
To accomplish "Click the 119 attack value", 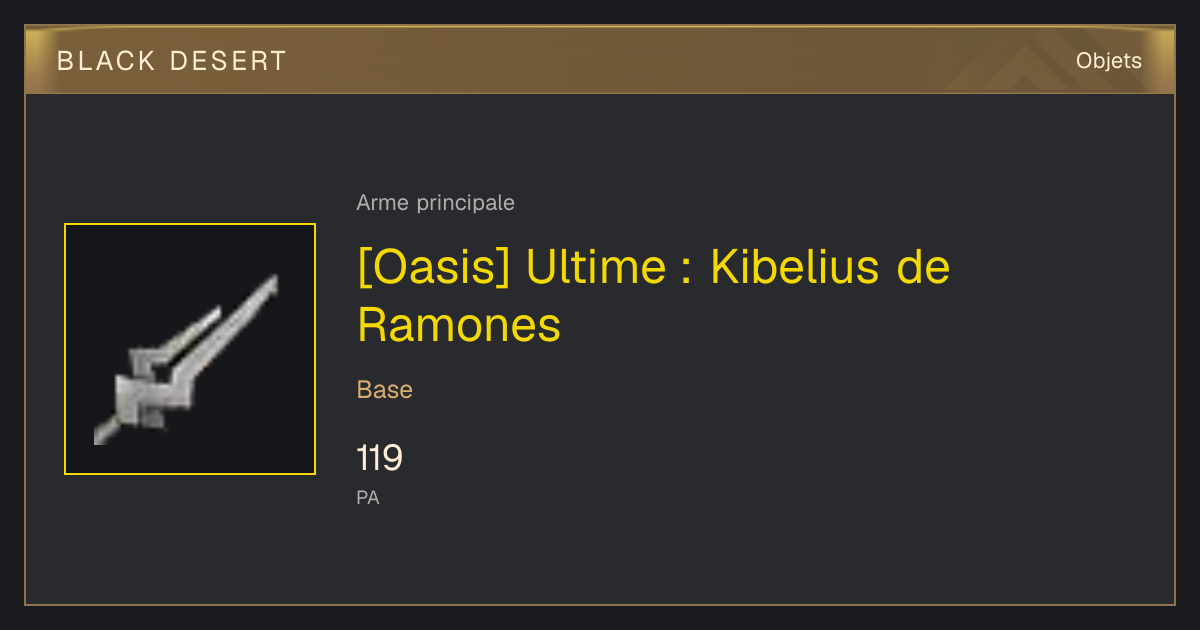I will click(x=380, y=458).
